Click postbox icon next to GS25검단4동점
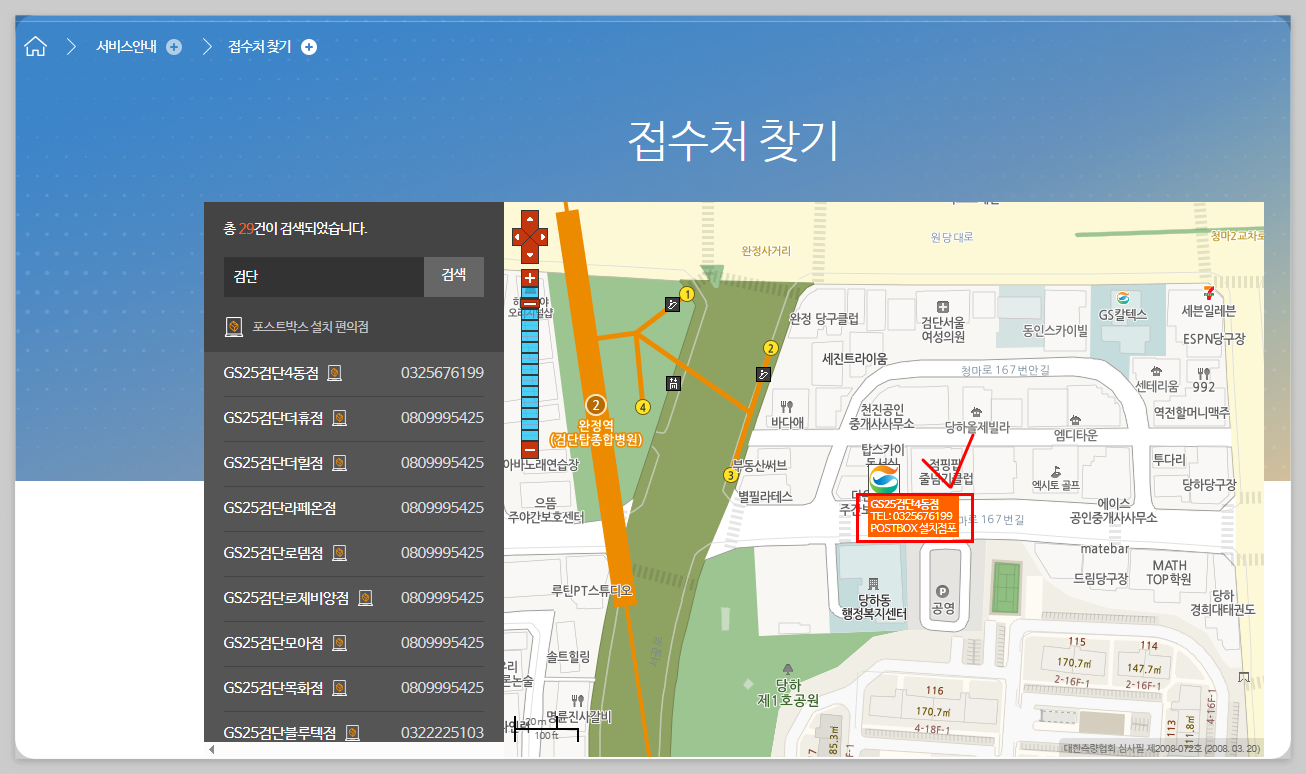This screenshot has height=774, width=1306. click(x=335, y=373)
